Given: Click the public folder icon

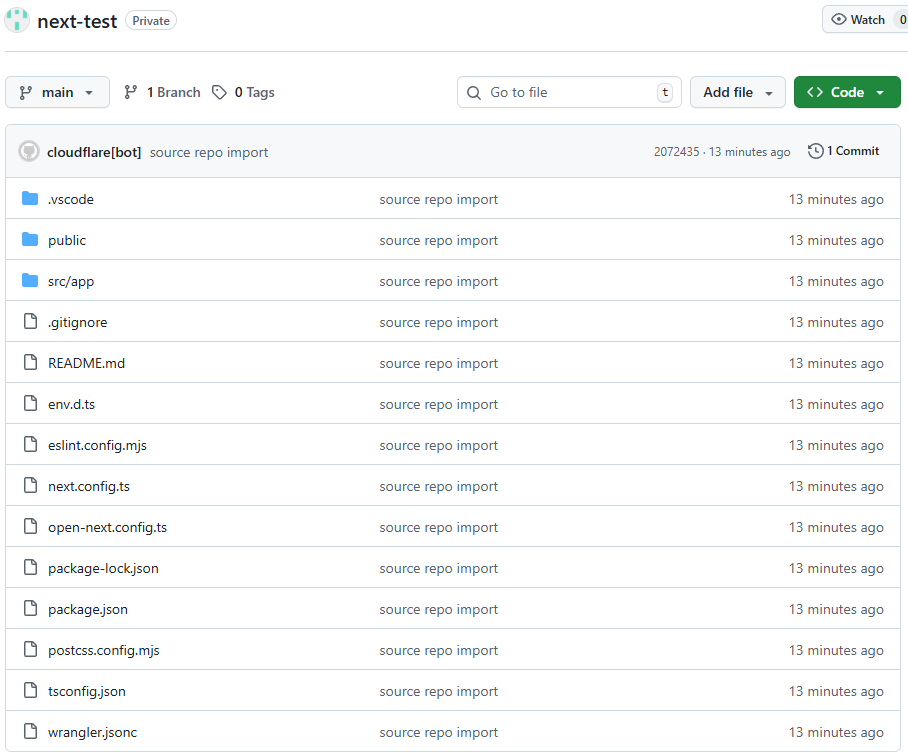Looking at the screenshot, I should click(x=30, y=240).
